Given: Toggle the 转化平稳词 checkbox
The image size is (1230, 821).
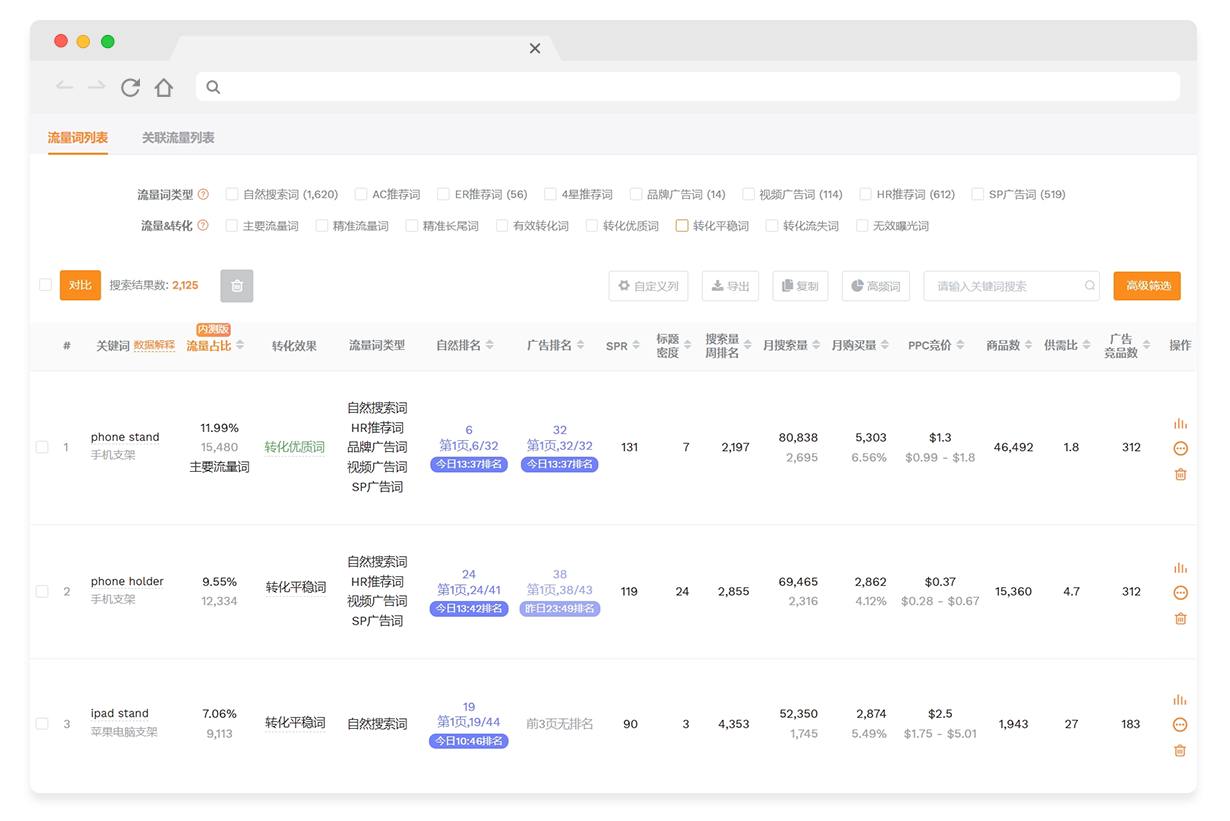Looking at the screenshot, I should (682, 226).
